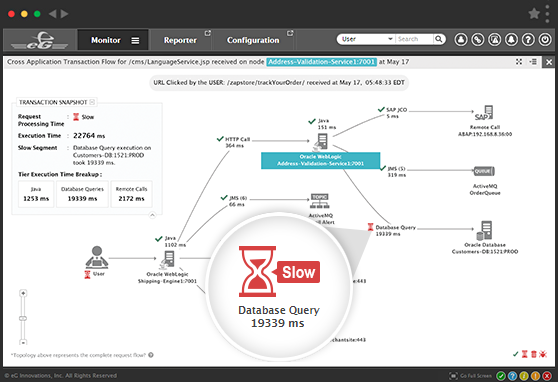Click the red hourglass legend icon
This screenshot has height=382, width=558.
tap(525, 354)
